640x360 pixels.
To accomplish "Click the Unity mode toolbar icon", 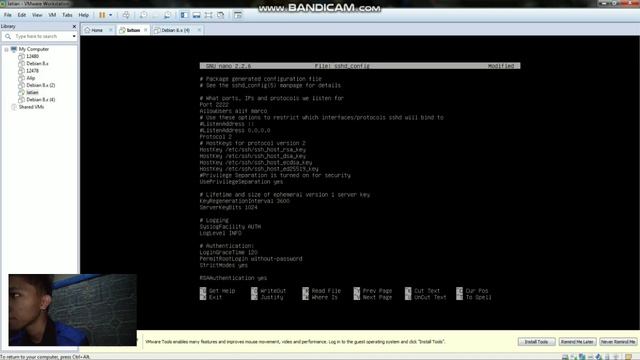I will 221,15.
